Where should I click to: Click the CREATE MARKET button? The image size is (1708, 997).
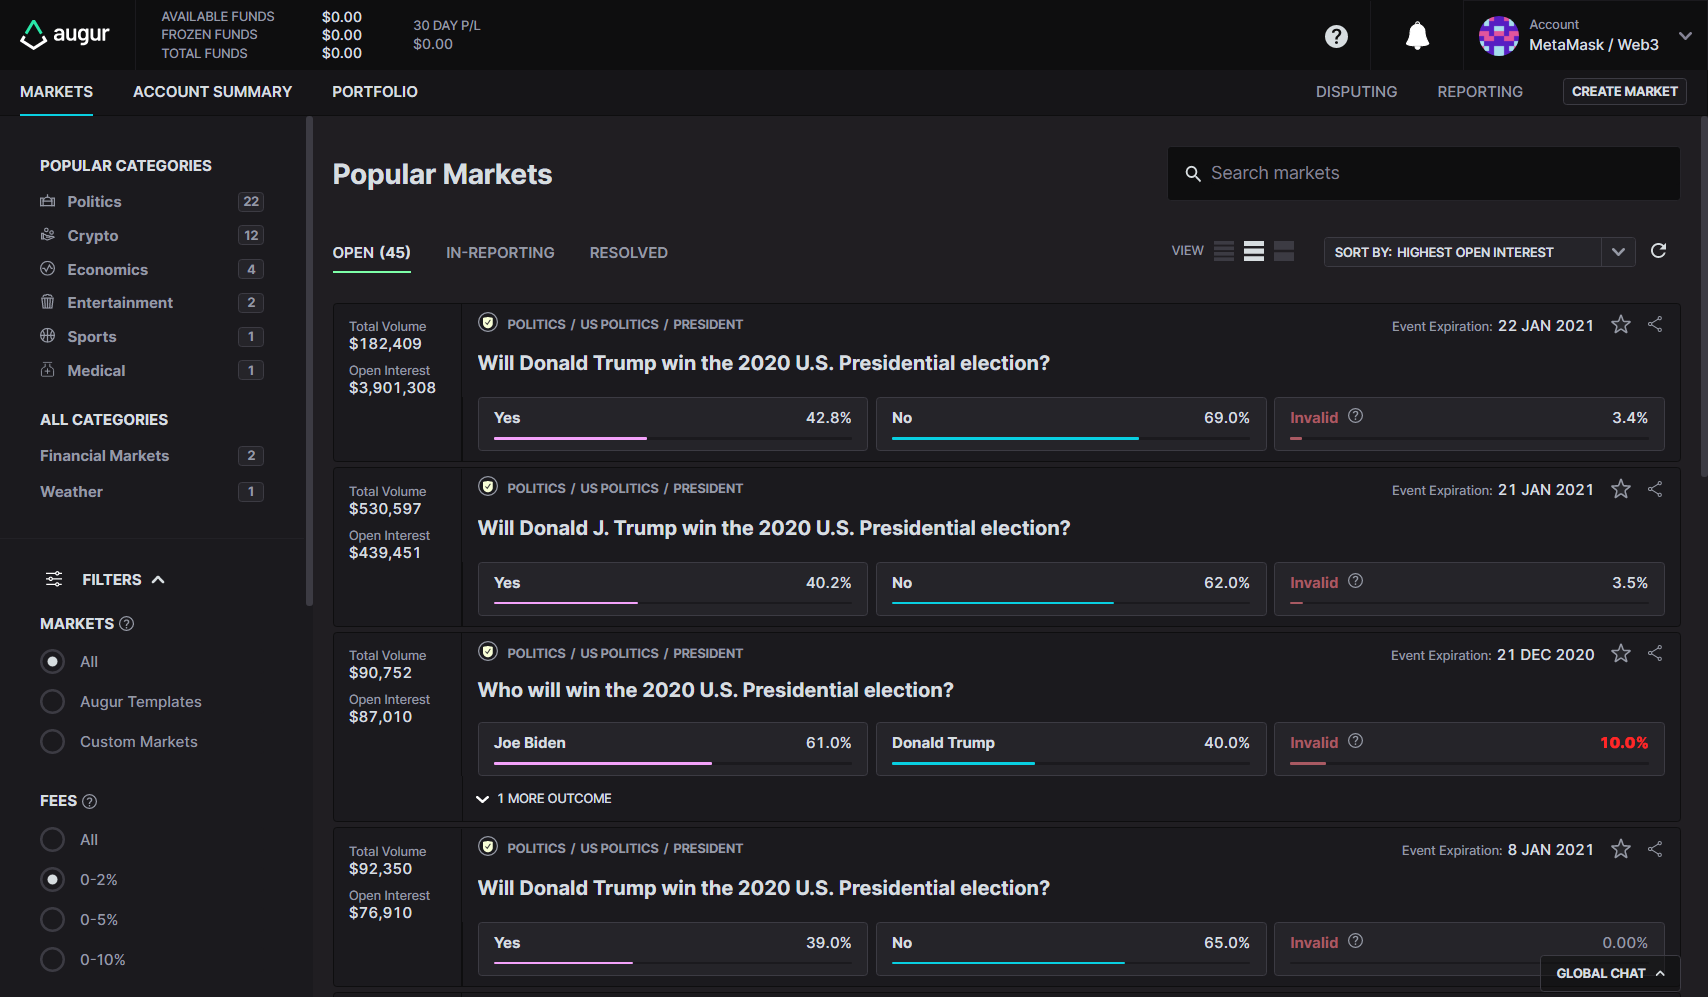pyautogui.click(x=1624, y=91)
